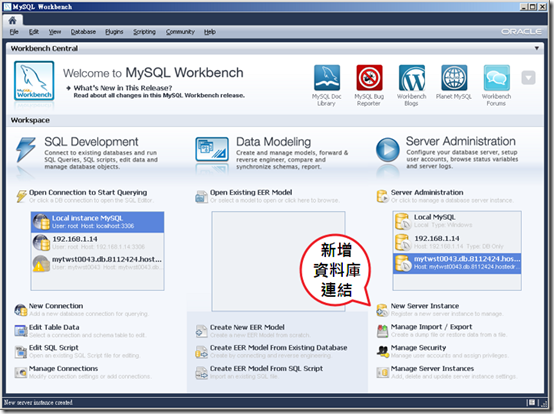Click the Manage Server Instances icon
Image resolution: width=554 pixels, height=414 pixels.
pos(382,372)
